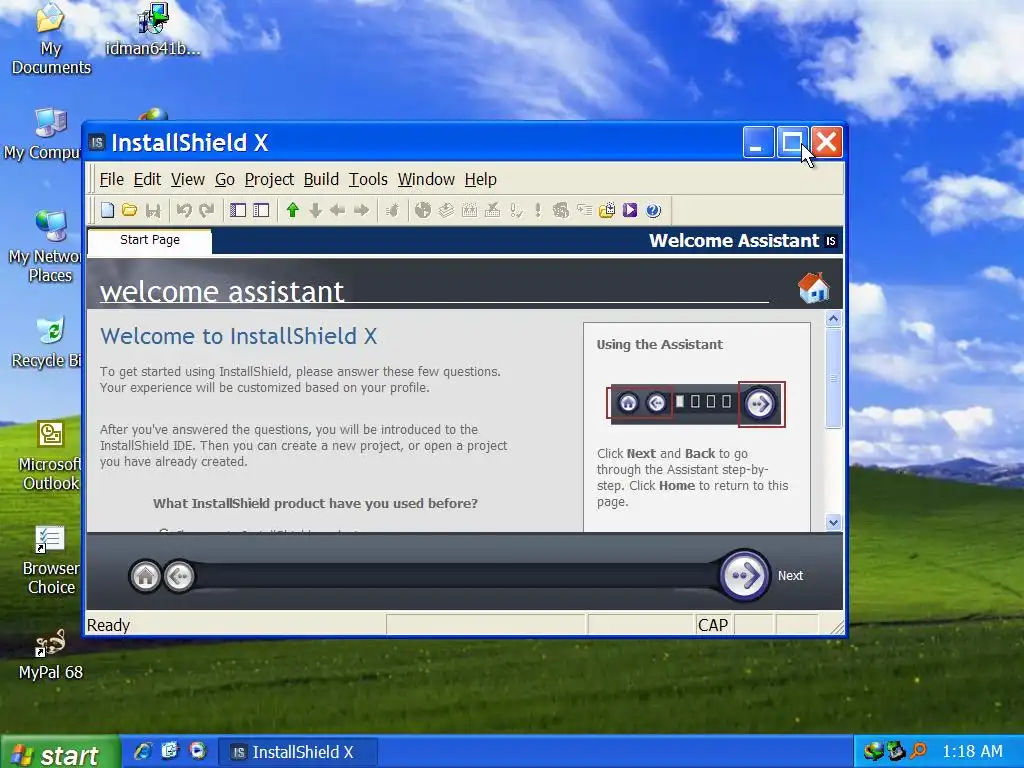This screenshot has height=768, width=1024.
Task: Select the idman641b desktop installer icon
Action: tap(153, 29)
